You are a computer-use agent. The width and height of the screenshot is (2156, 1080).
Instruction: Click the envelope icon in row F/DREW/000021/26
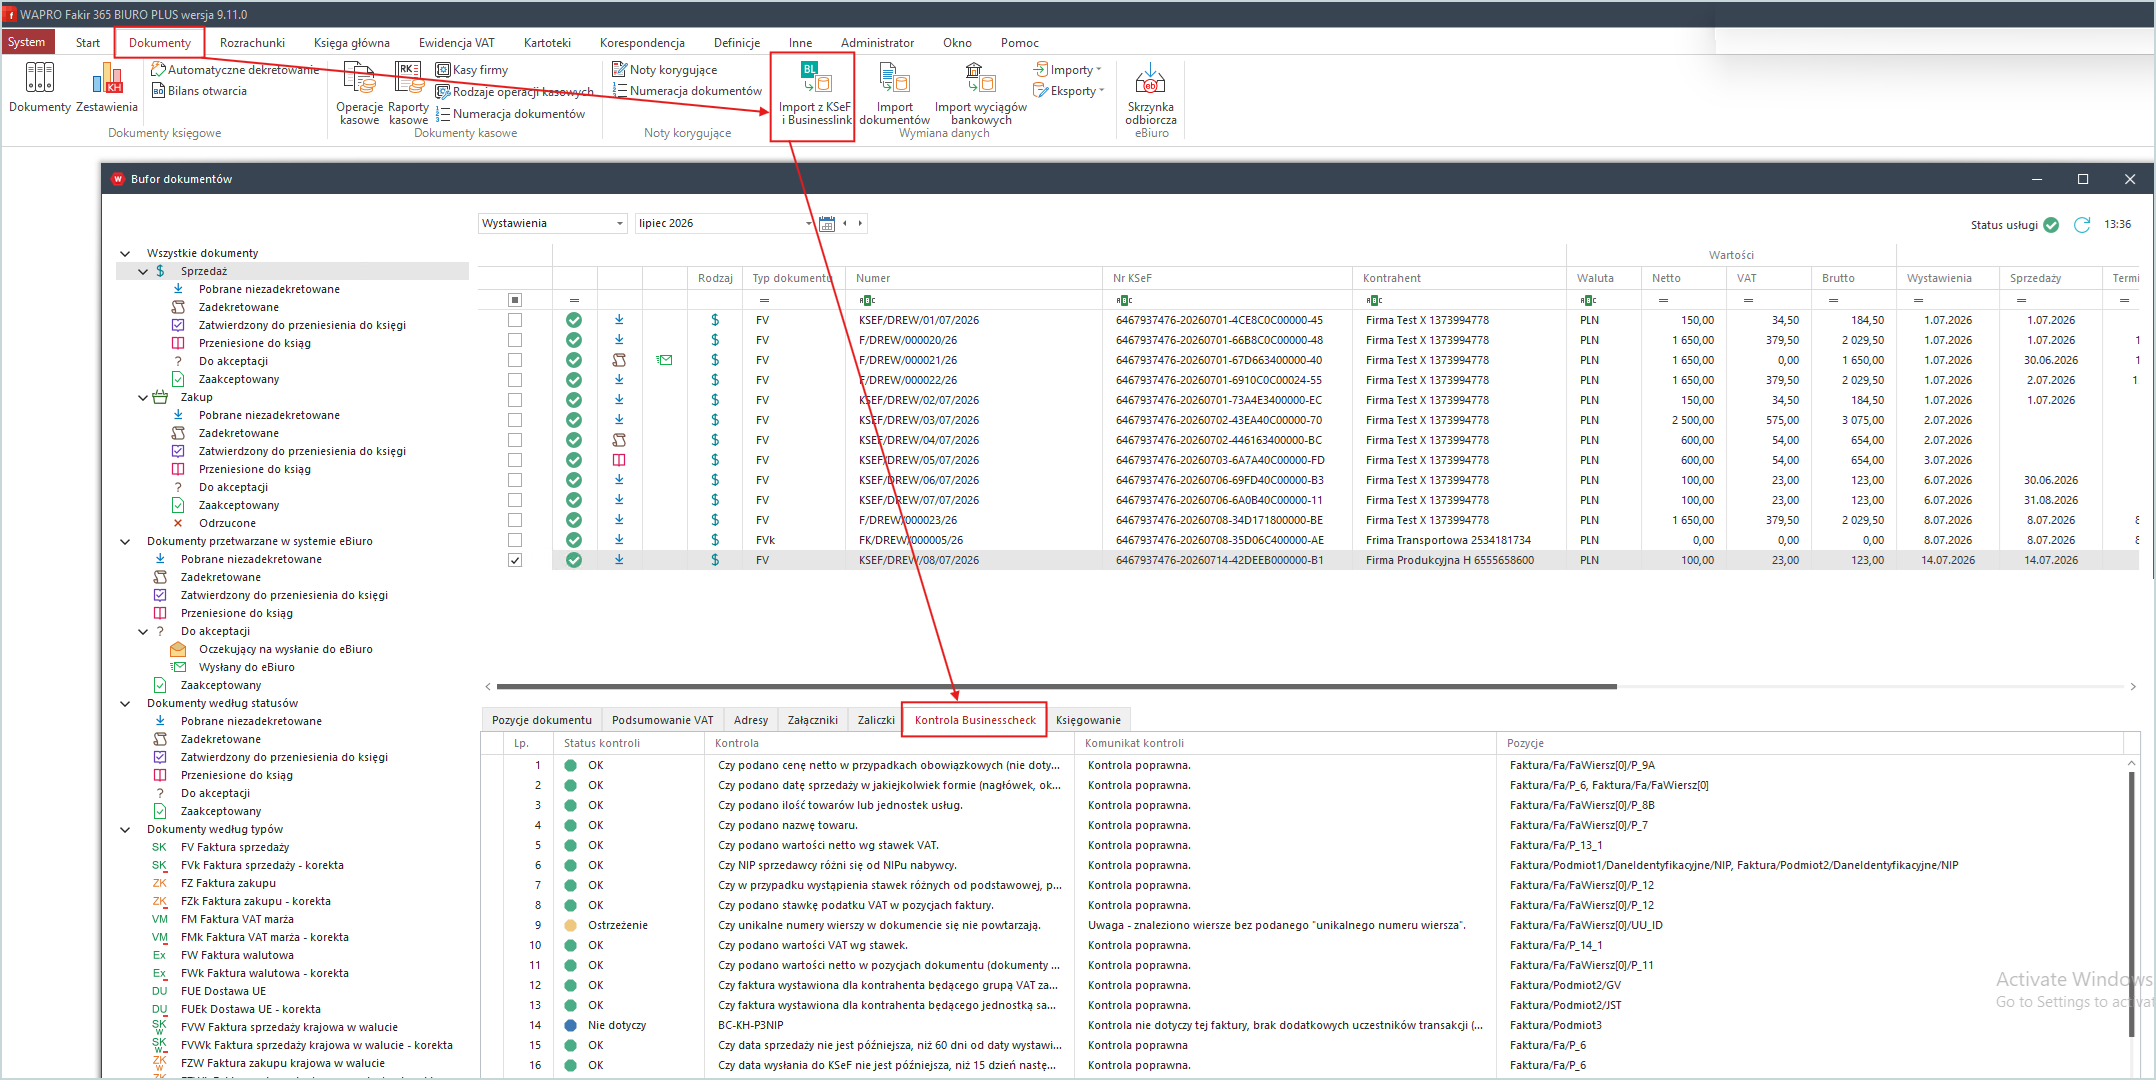tap(664, 360)
